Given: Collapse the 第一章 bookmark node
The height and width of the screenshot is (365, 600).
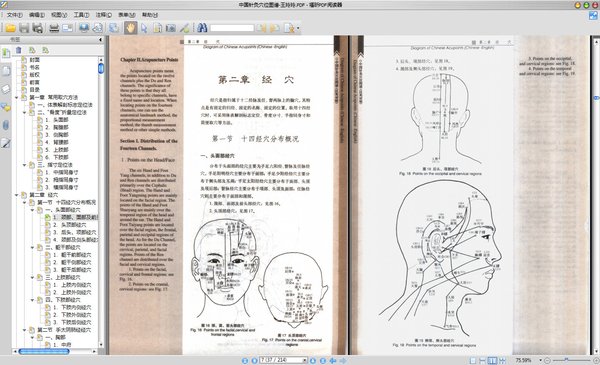Looking at the screenshot, I should (17, 98).
